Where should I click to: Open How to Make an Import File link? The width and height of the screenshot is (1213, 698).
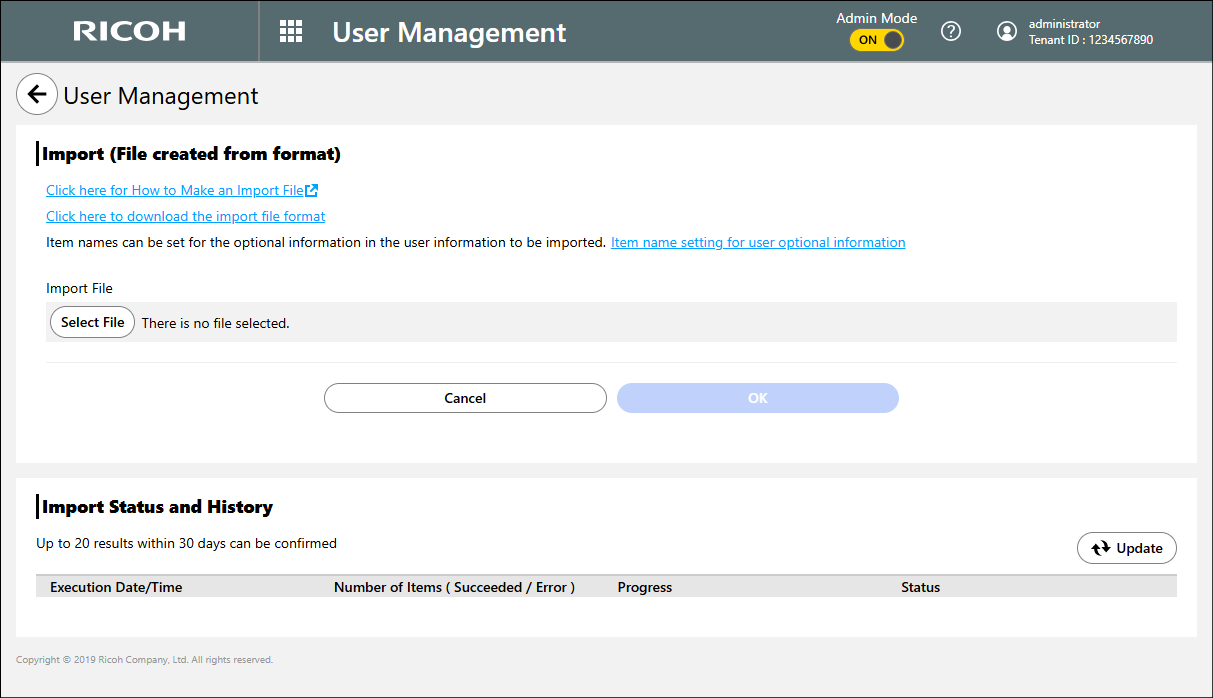point(175,190)
